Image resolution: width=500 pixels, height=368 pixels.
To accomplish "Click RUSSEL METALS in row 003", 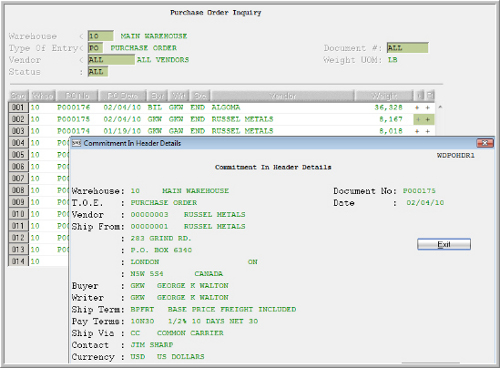I will tap(242, 131).
